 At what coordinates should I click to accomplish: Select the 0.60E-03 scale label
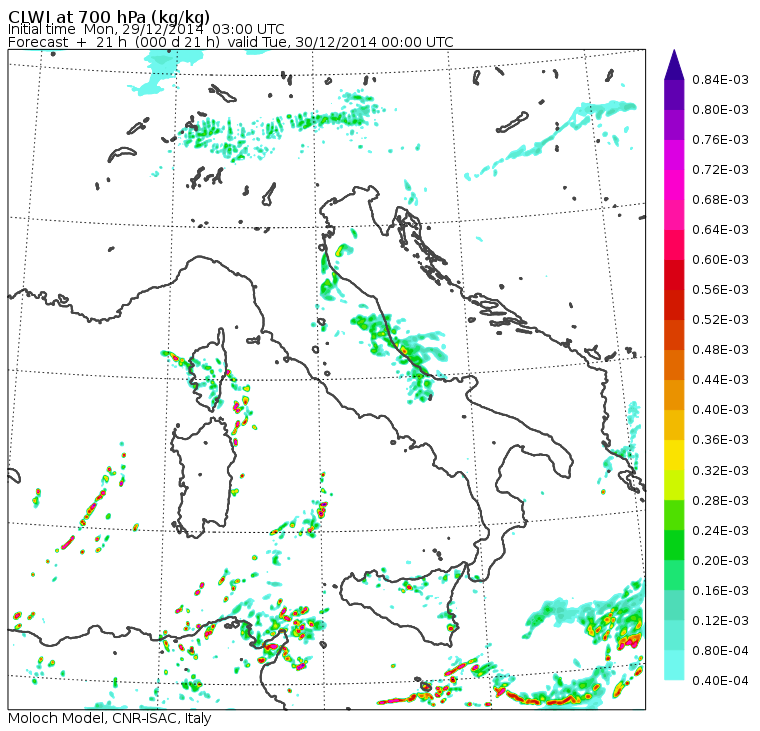pos(720,260)
